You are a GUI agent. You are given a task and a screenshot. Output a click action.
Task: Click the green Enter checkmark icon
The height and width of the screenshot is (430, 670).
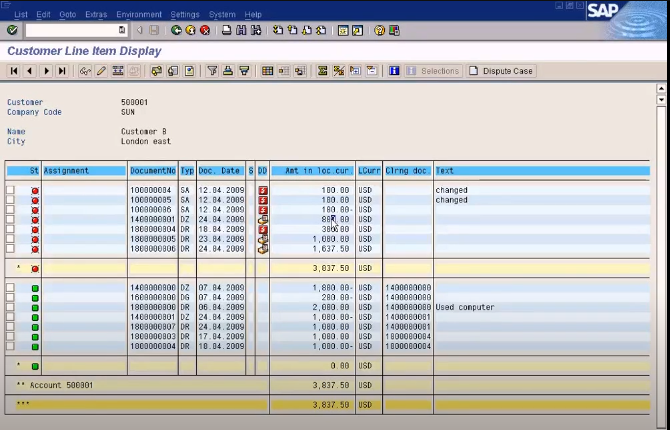click(x=12, y=30)
